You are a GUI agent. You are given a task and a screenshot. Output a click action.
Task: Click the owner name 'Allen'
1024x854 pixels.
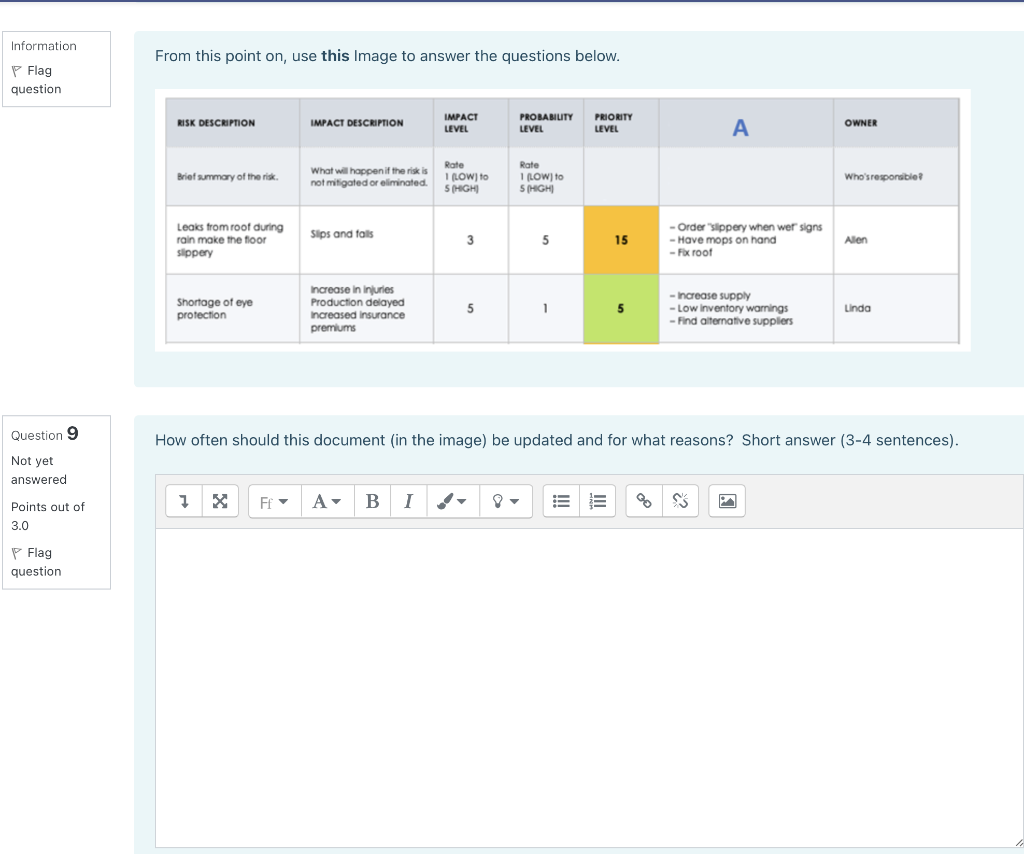[x=856, y=240]
